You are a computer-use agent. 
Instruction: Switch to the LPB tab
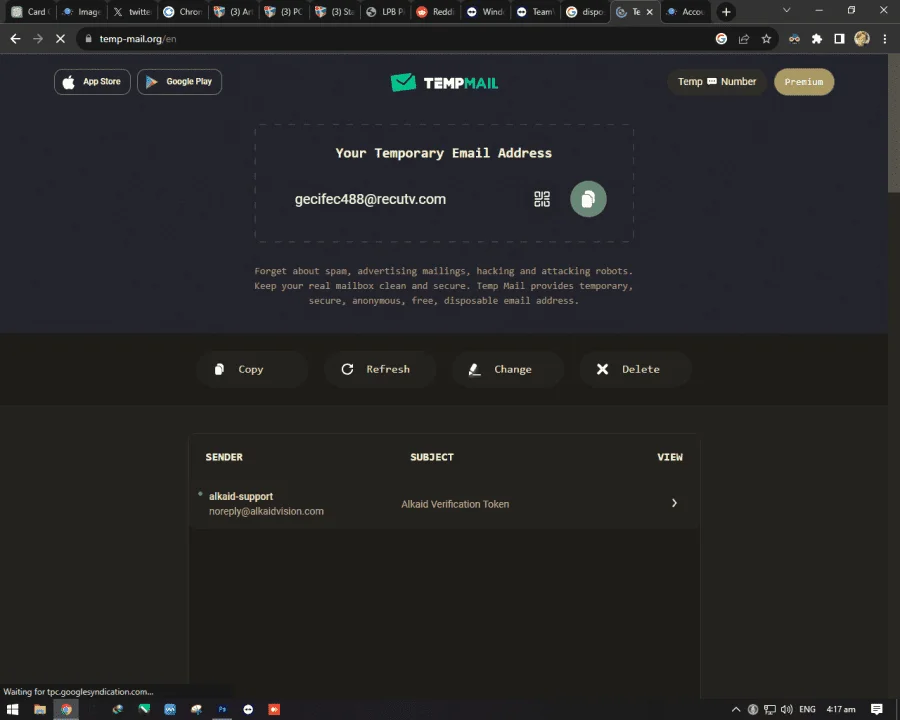[x=385, y=11]
